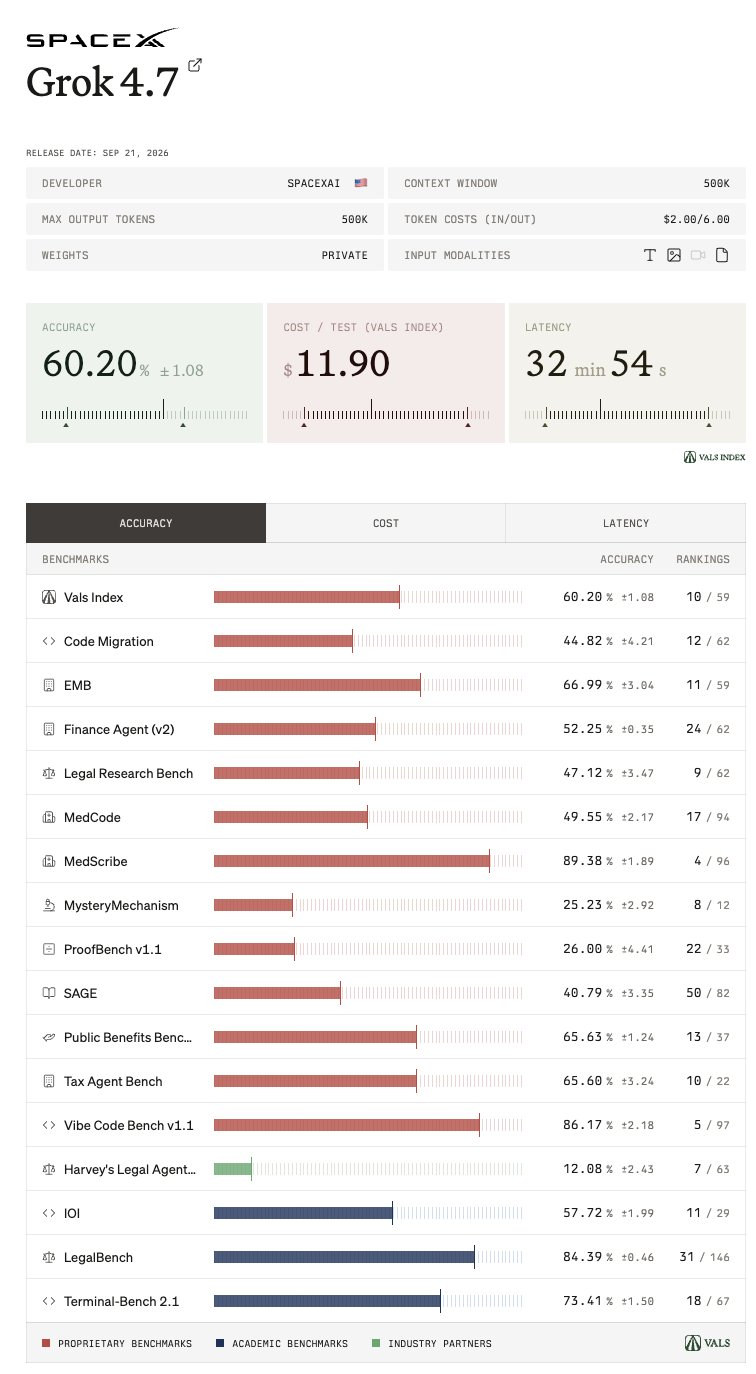This screenshot has height=1374, width=756.
Task: Click the text input modality icon
Action: pyautogui.click(x=649, y=255)
